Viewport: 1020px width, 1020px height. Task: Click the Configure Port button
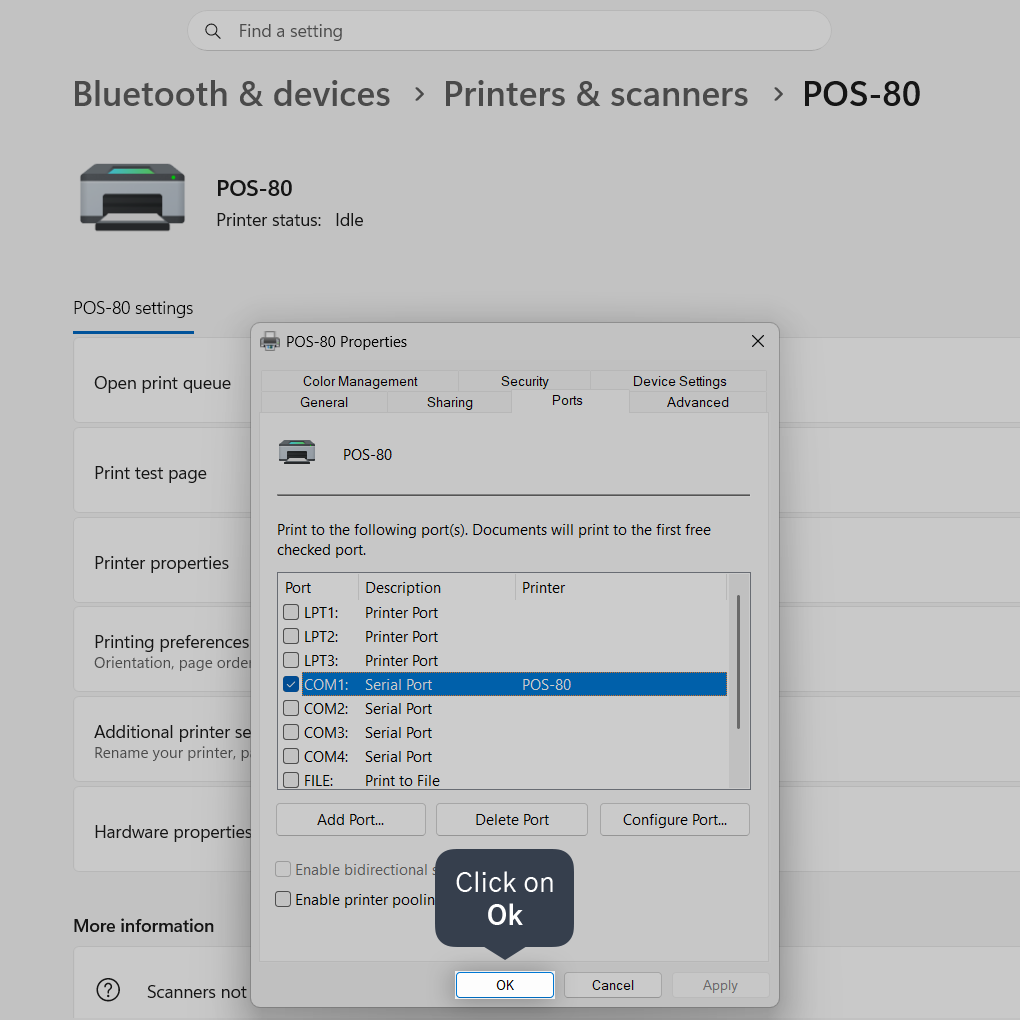tap(675, 820)
